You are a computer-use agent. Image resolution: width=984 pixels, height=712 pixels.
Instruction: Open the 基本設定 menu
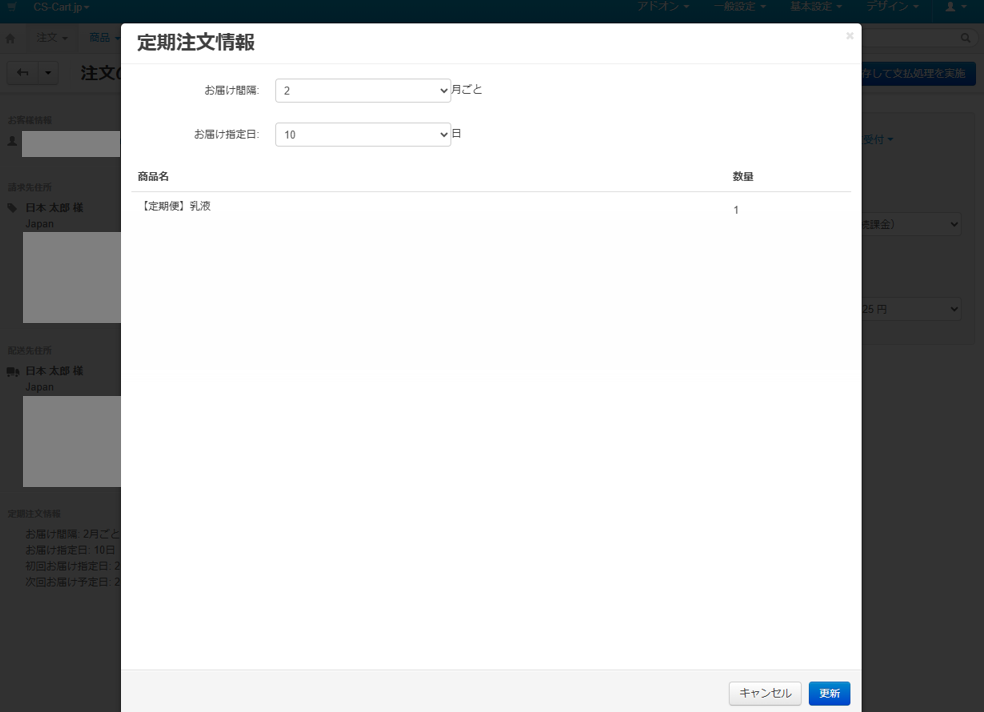tap(816, 7)
